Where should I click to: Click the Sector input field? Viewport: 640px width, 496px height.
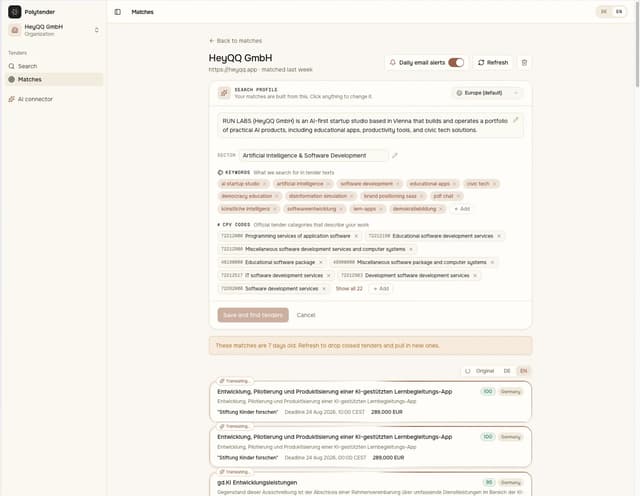tap(313, 156)
